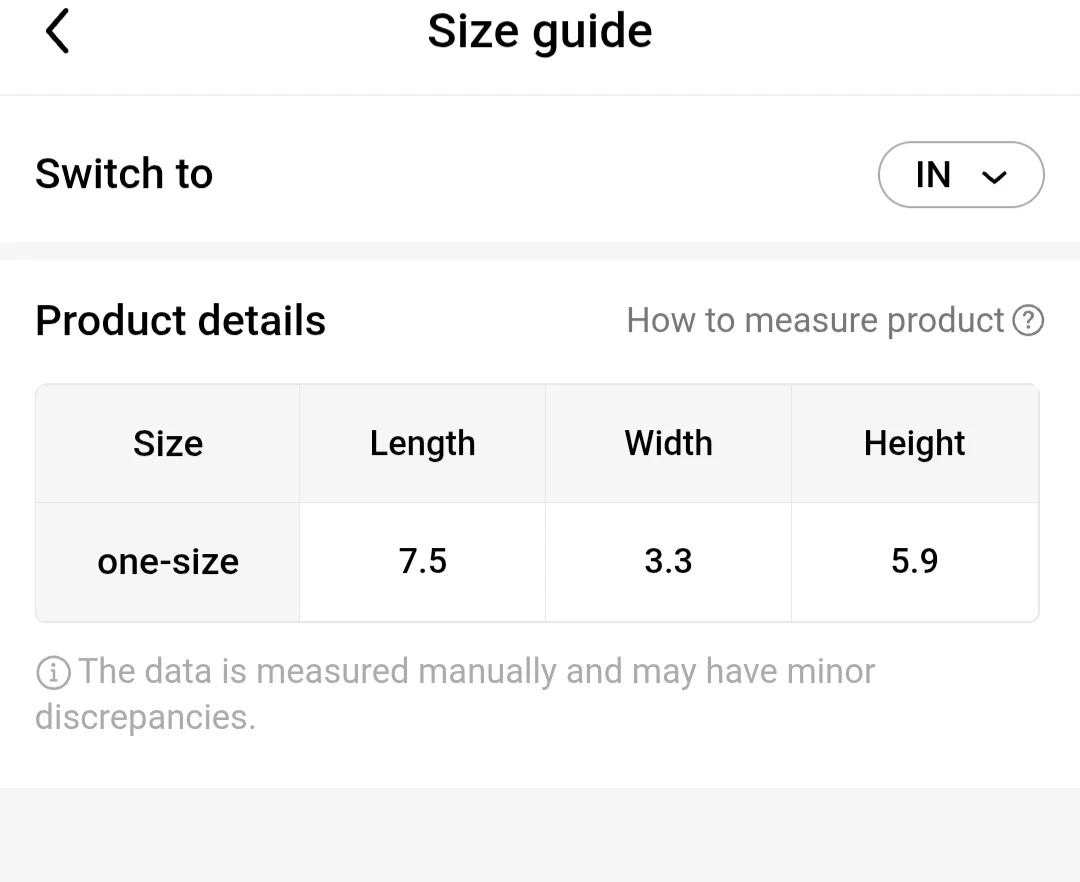Select the Height column header

tap(914, 444)
